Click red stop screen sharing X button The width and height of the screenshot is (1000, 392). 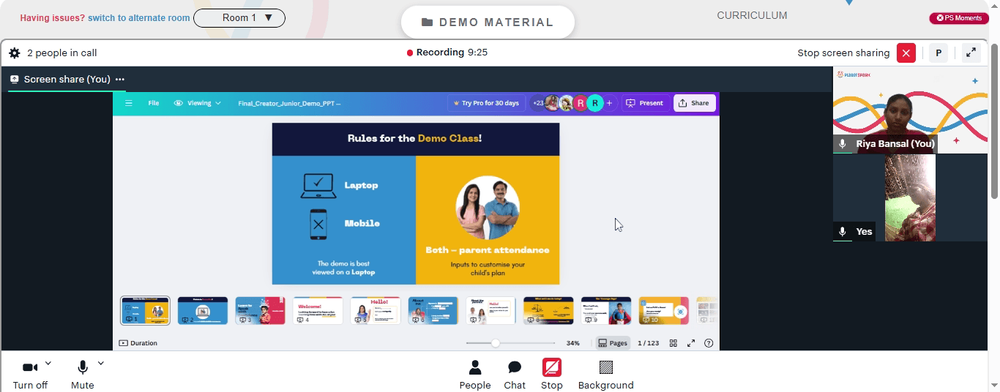pyautogui.click(x=906, y=53)
